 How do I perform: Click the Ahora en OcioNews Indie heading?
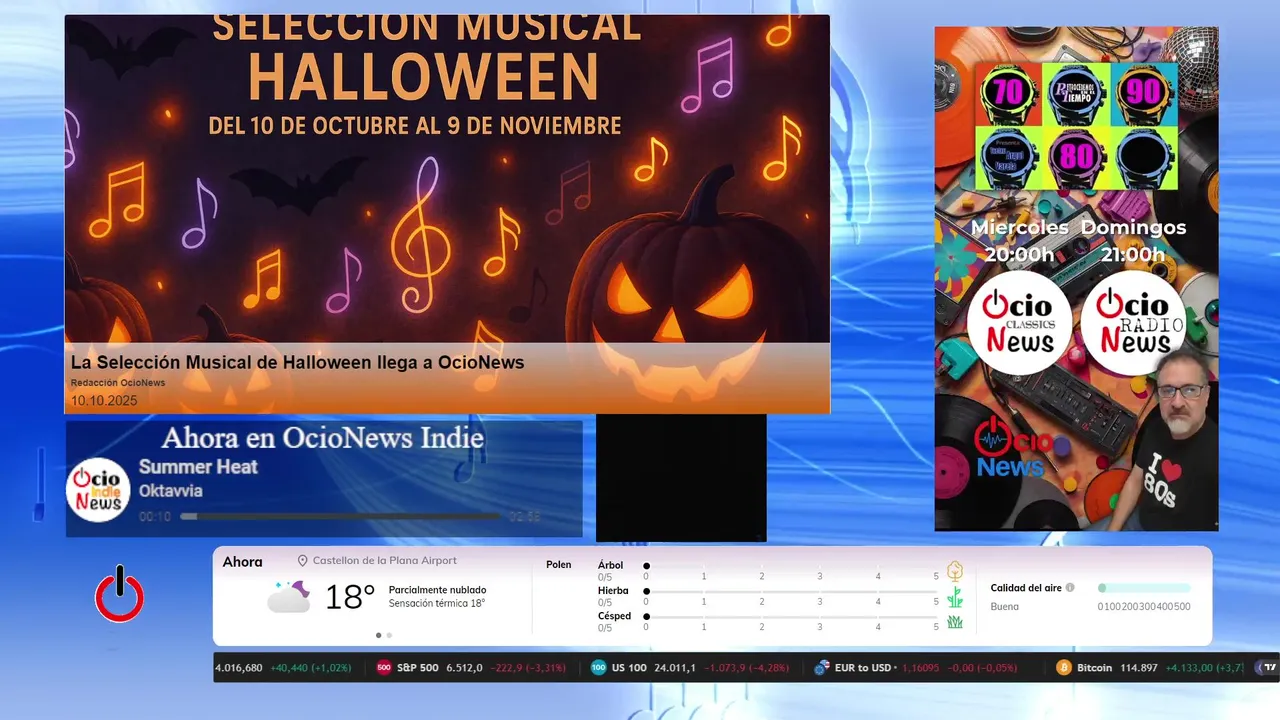pos(323,438)
